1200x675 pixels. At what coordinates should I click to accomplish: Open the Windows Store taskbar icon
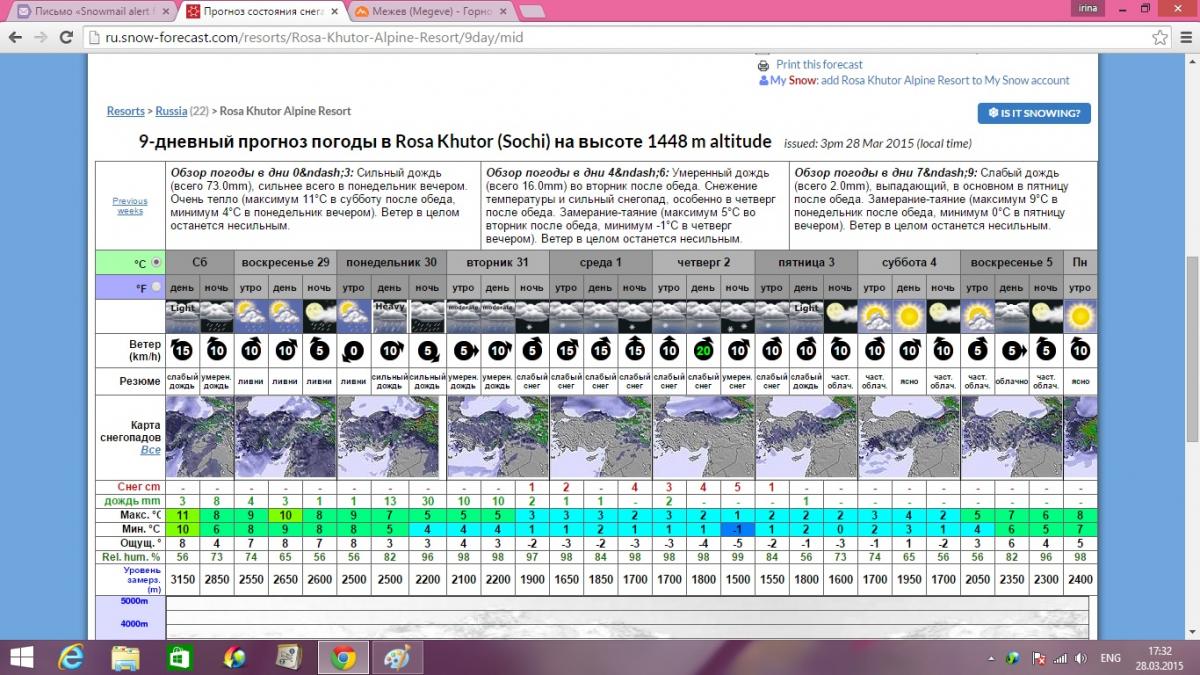pyautogui.click(x=180, y=657)
